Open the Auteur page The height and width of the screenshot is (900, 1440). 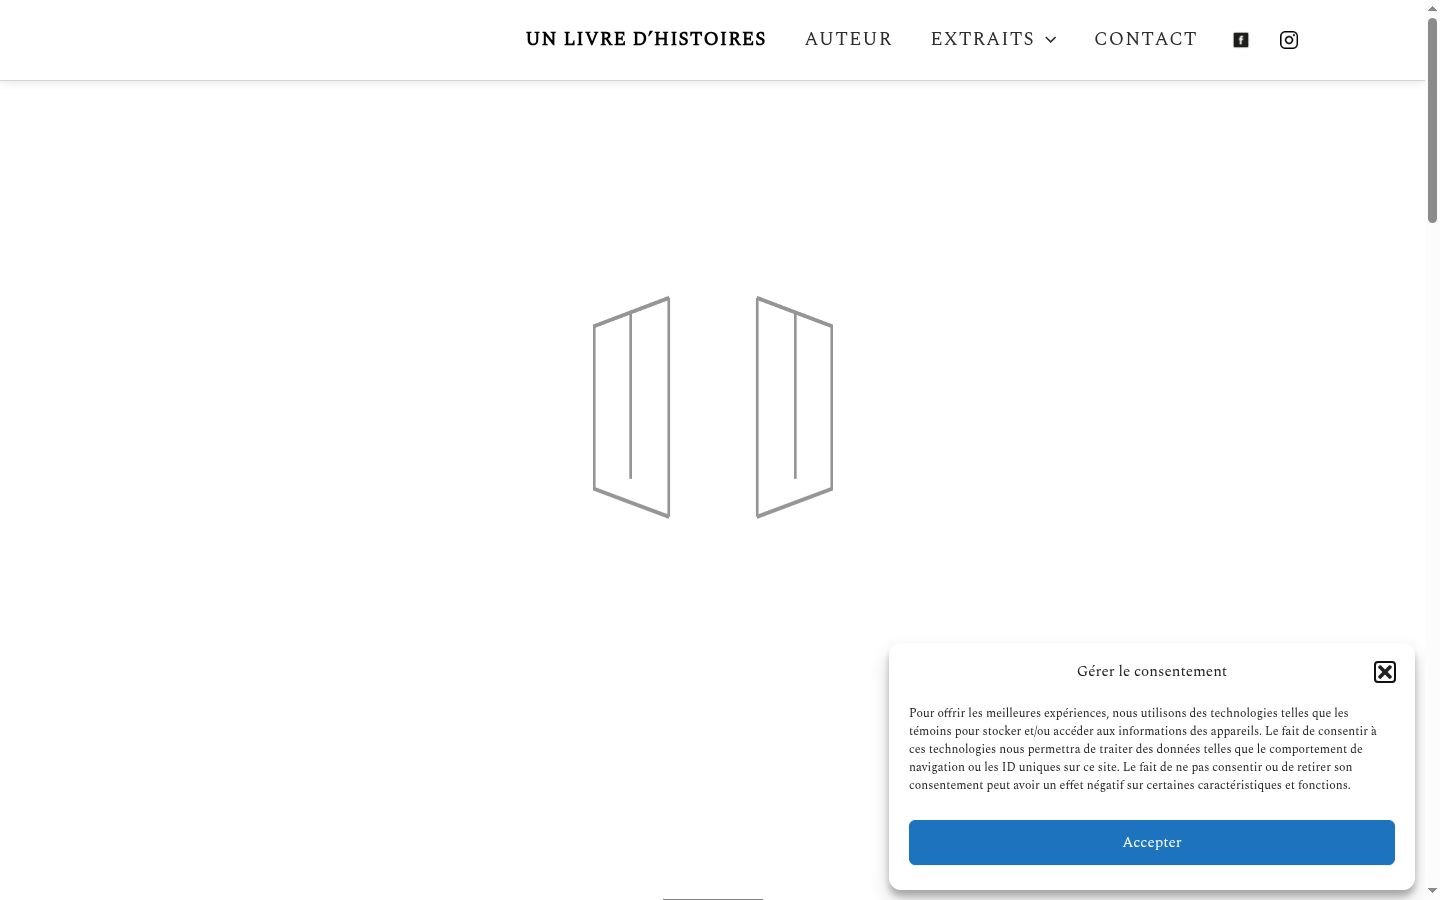(849, 39)
